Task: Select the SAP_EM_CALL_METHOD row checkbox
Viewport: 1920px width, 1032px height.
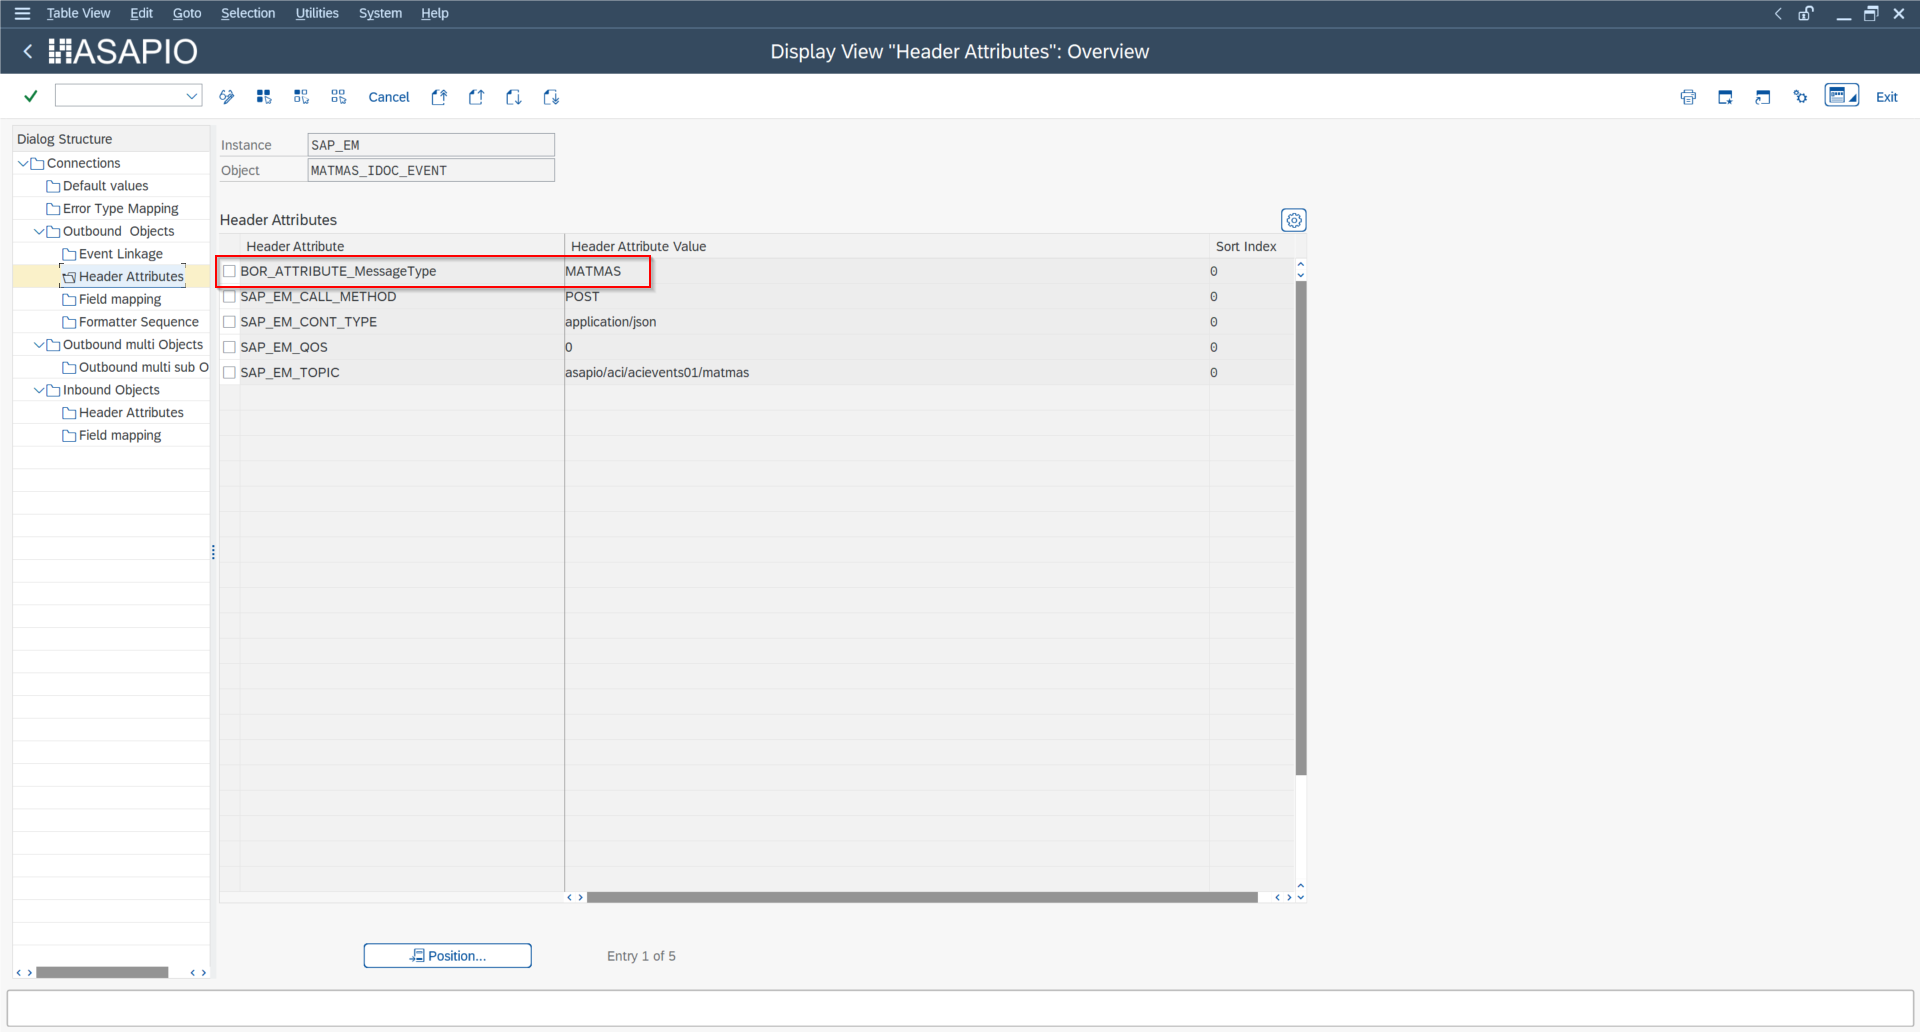Action: (x=229, y=296)
